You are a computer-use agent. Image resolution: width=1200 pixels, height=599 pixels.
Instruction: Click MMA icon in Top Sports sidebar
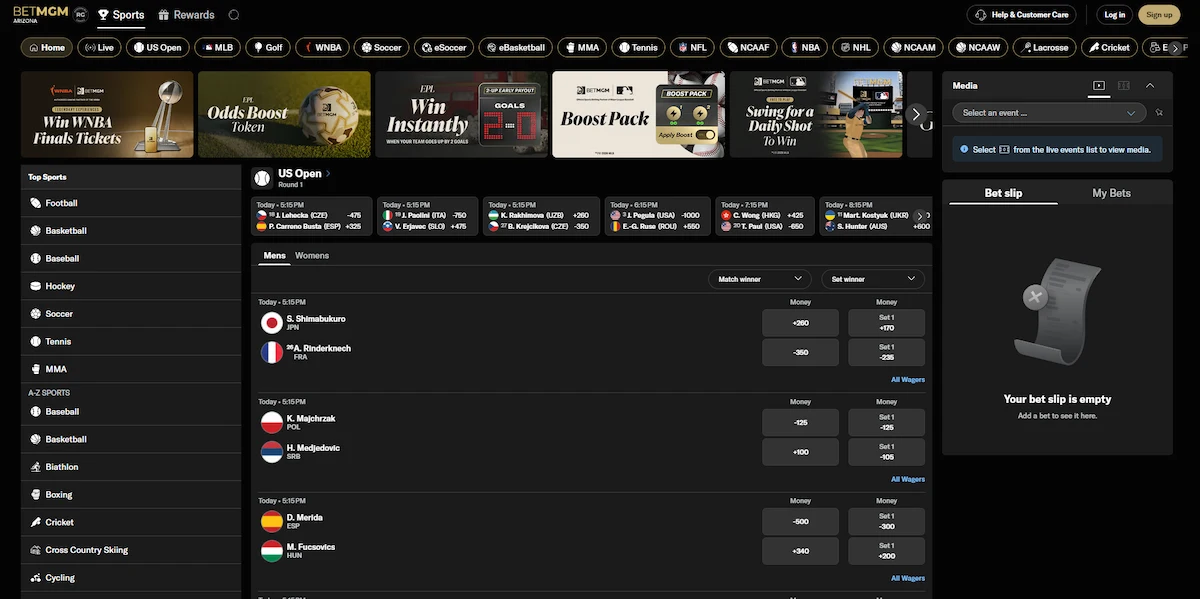(35, 369)
